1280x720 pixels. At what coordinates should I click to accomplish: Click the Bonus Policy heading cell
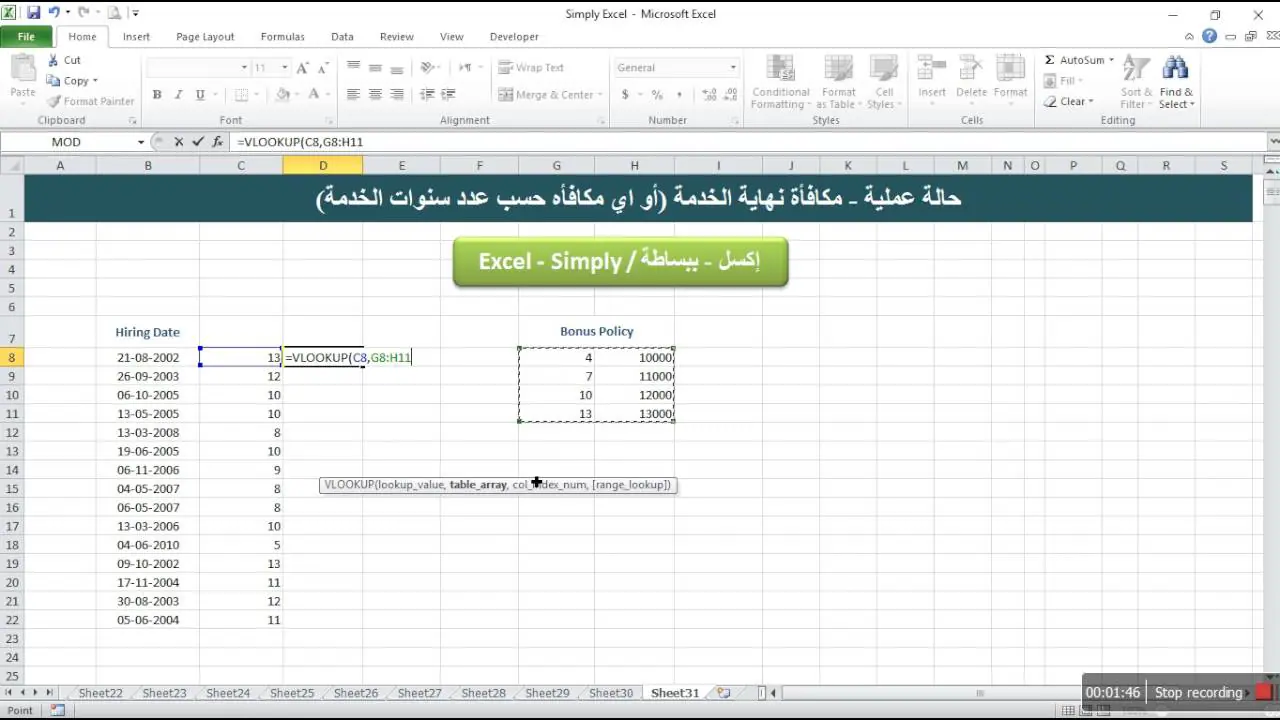[597, 331]
